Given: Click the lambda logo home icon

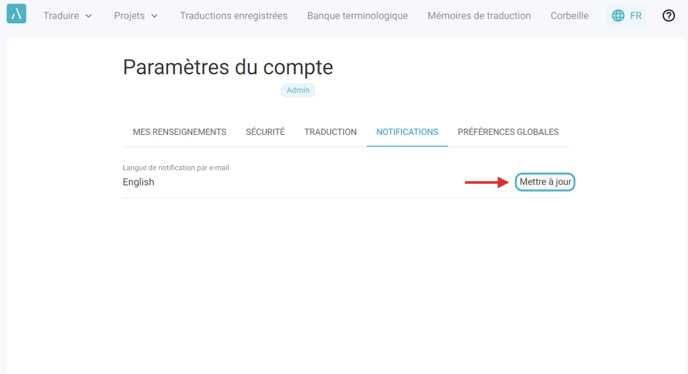Looking at the screenshot, I should tap(16, 14).
